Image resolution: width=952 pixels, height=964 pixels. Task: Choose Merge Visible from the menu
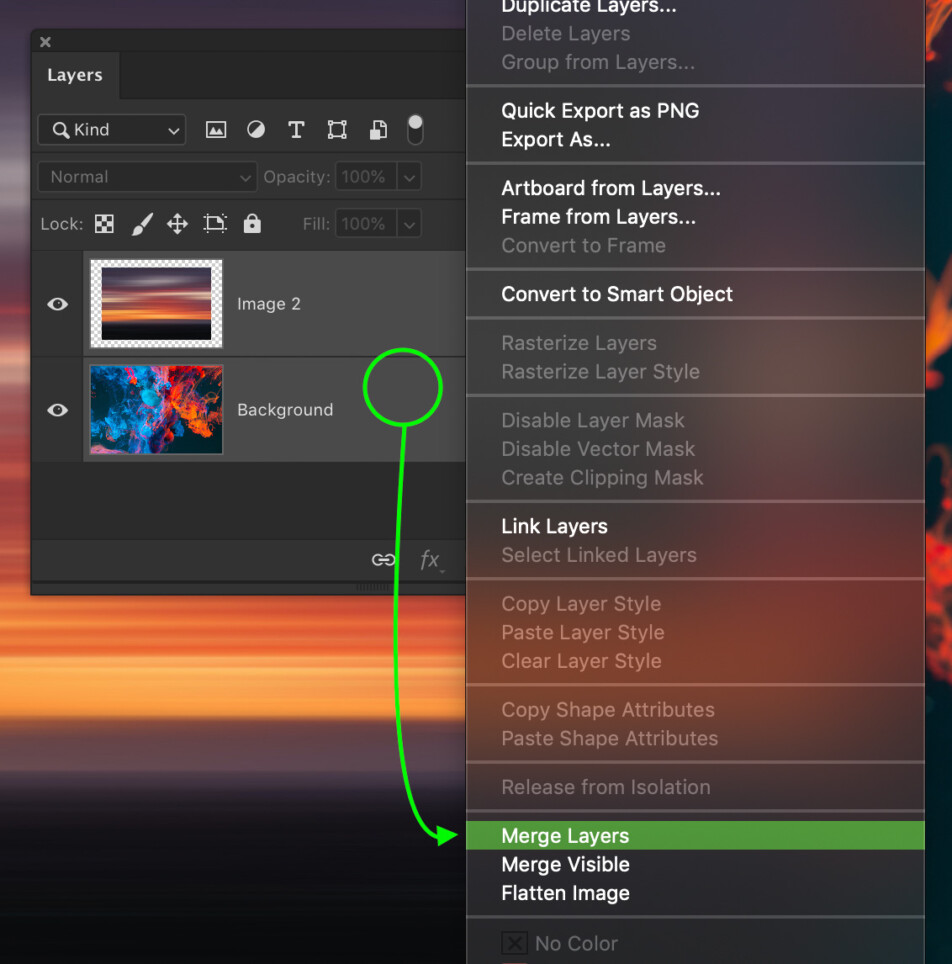point(565,864)
